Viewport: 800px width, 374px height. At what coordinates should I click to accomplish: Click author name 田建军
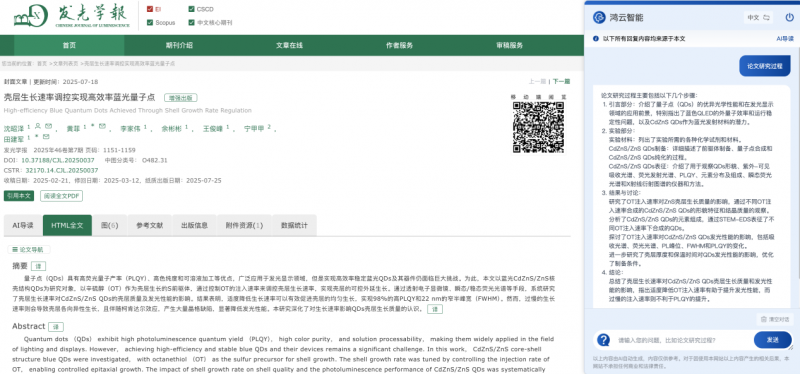pos(14,139)
